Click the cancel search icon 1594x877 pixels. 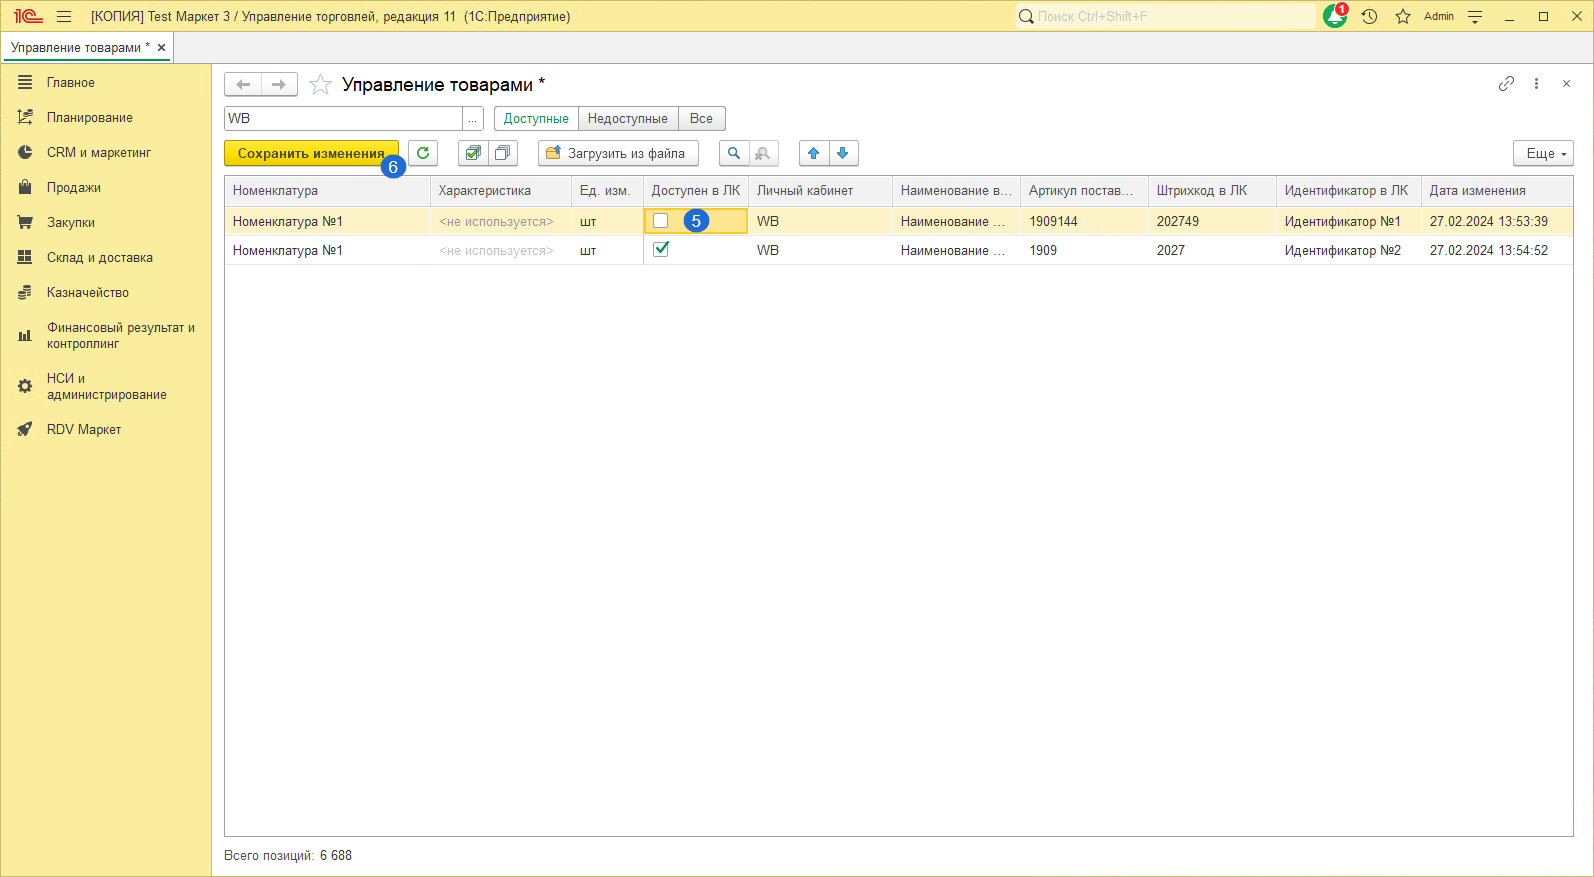click(x=763, y=153)
